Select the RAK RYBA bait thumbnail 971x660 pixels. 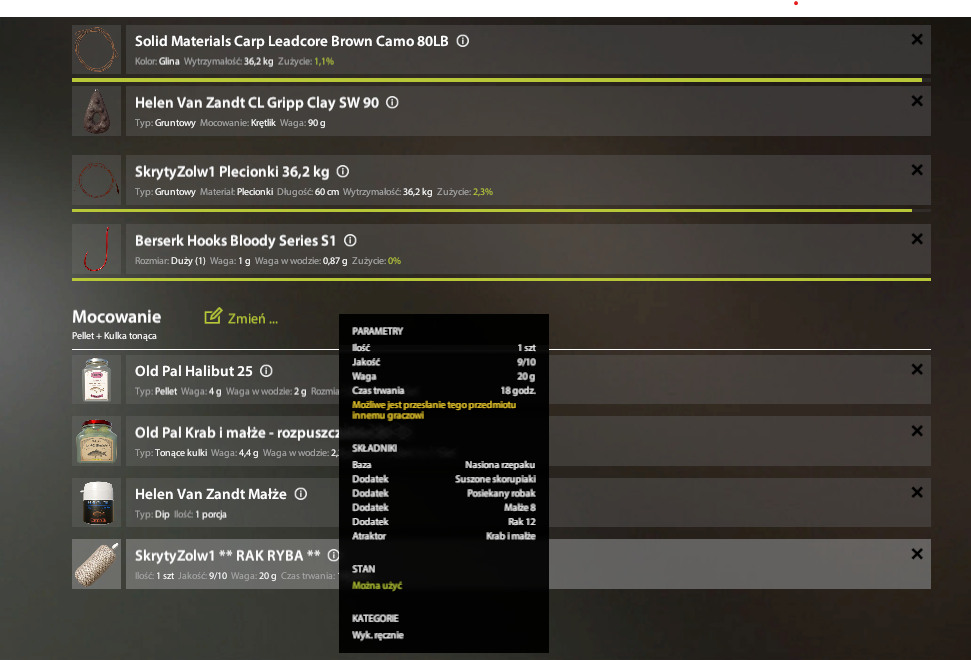coord(96,564)
